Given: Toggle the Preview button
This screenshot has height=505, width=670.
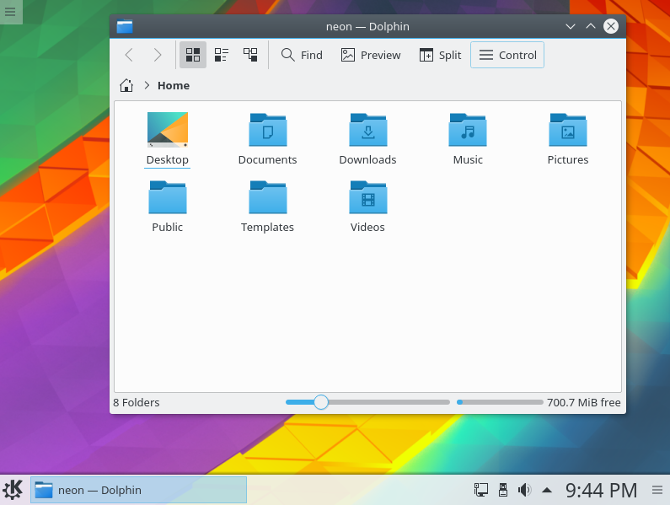Looking at the screenshot, I should click(370, 55).
